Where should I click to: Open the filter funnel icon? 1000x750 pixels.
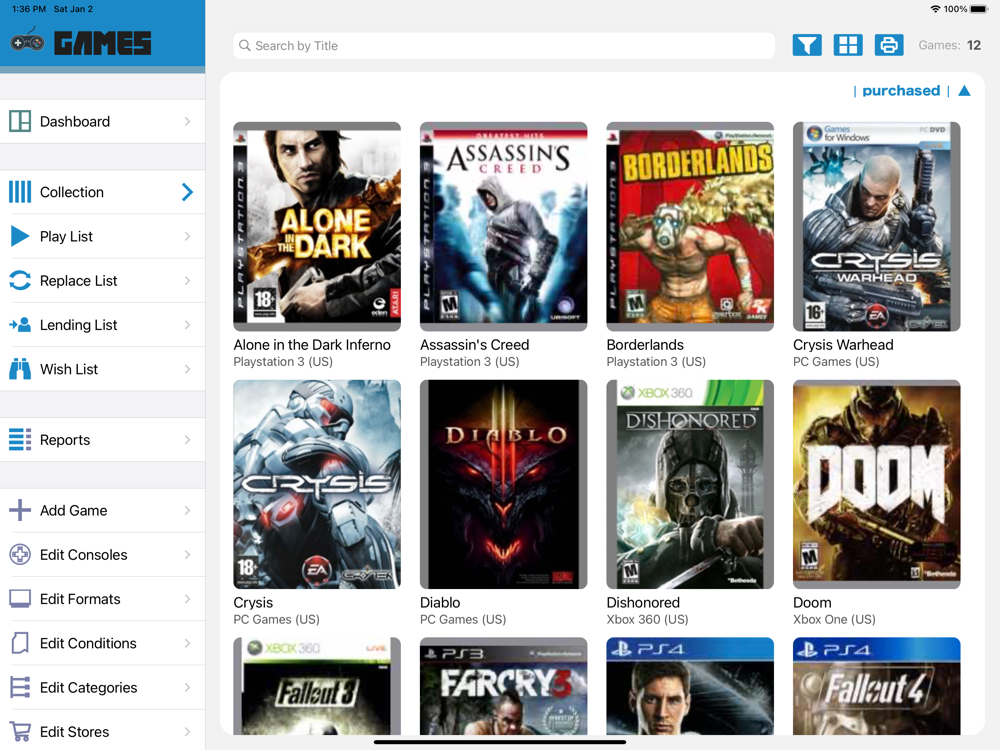[807, 45]
